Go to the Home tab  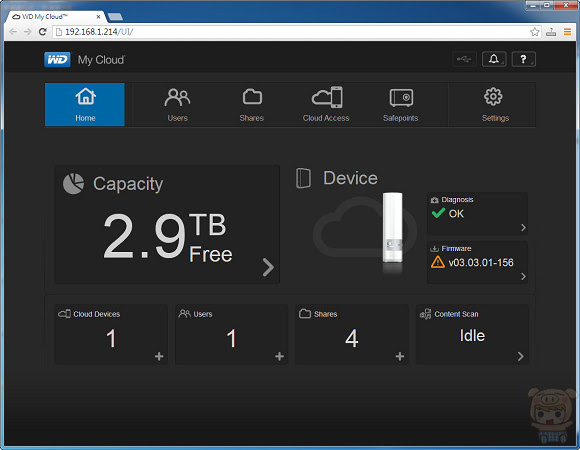(x=85, y=104)
